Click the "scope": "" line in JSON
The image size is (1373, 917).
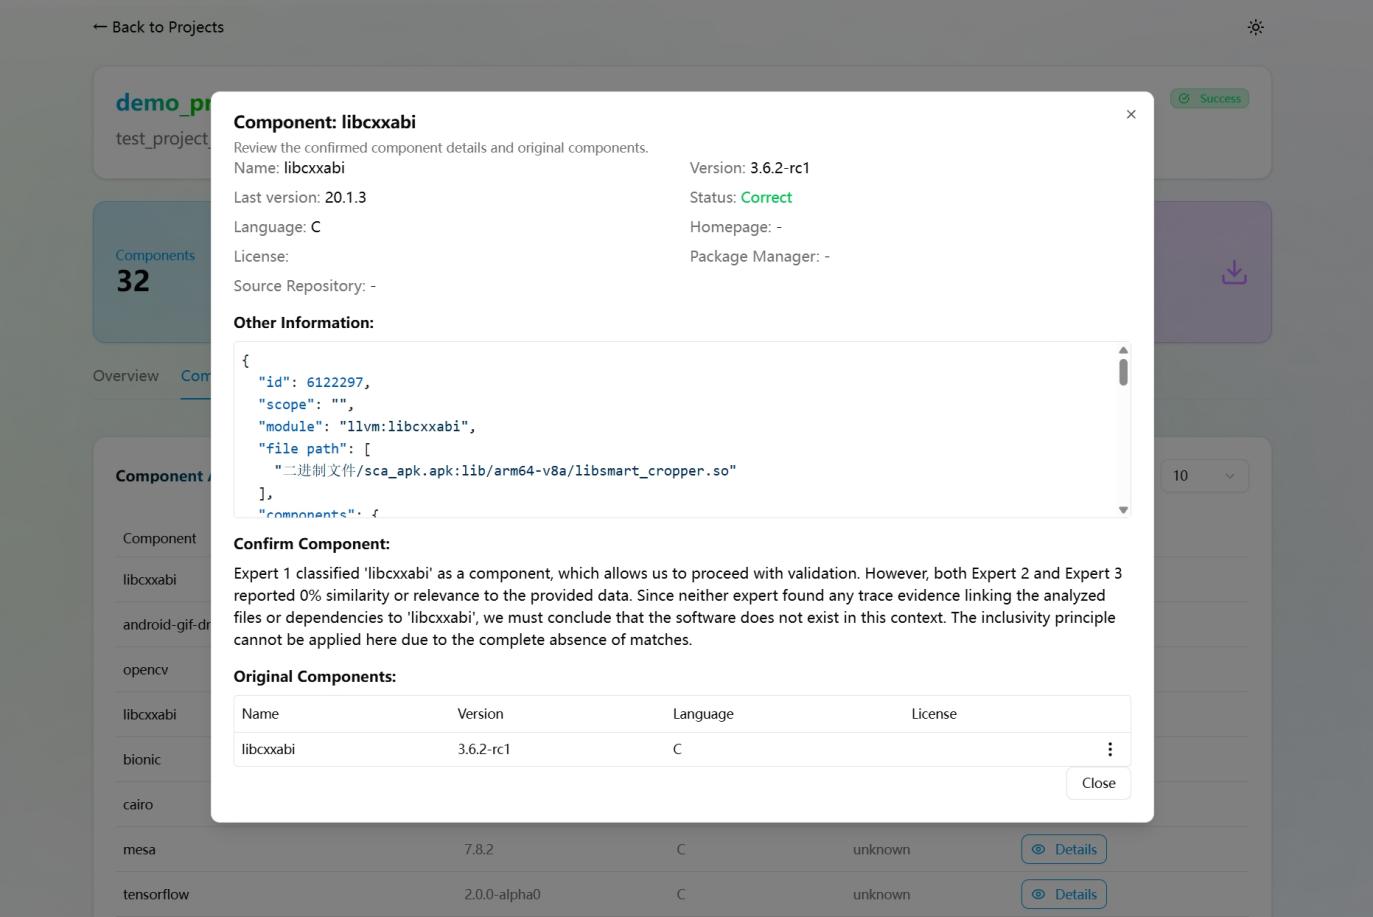[306, 404]
